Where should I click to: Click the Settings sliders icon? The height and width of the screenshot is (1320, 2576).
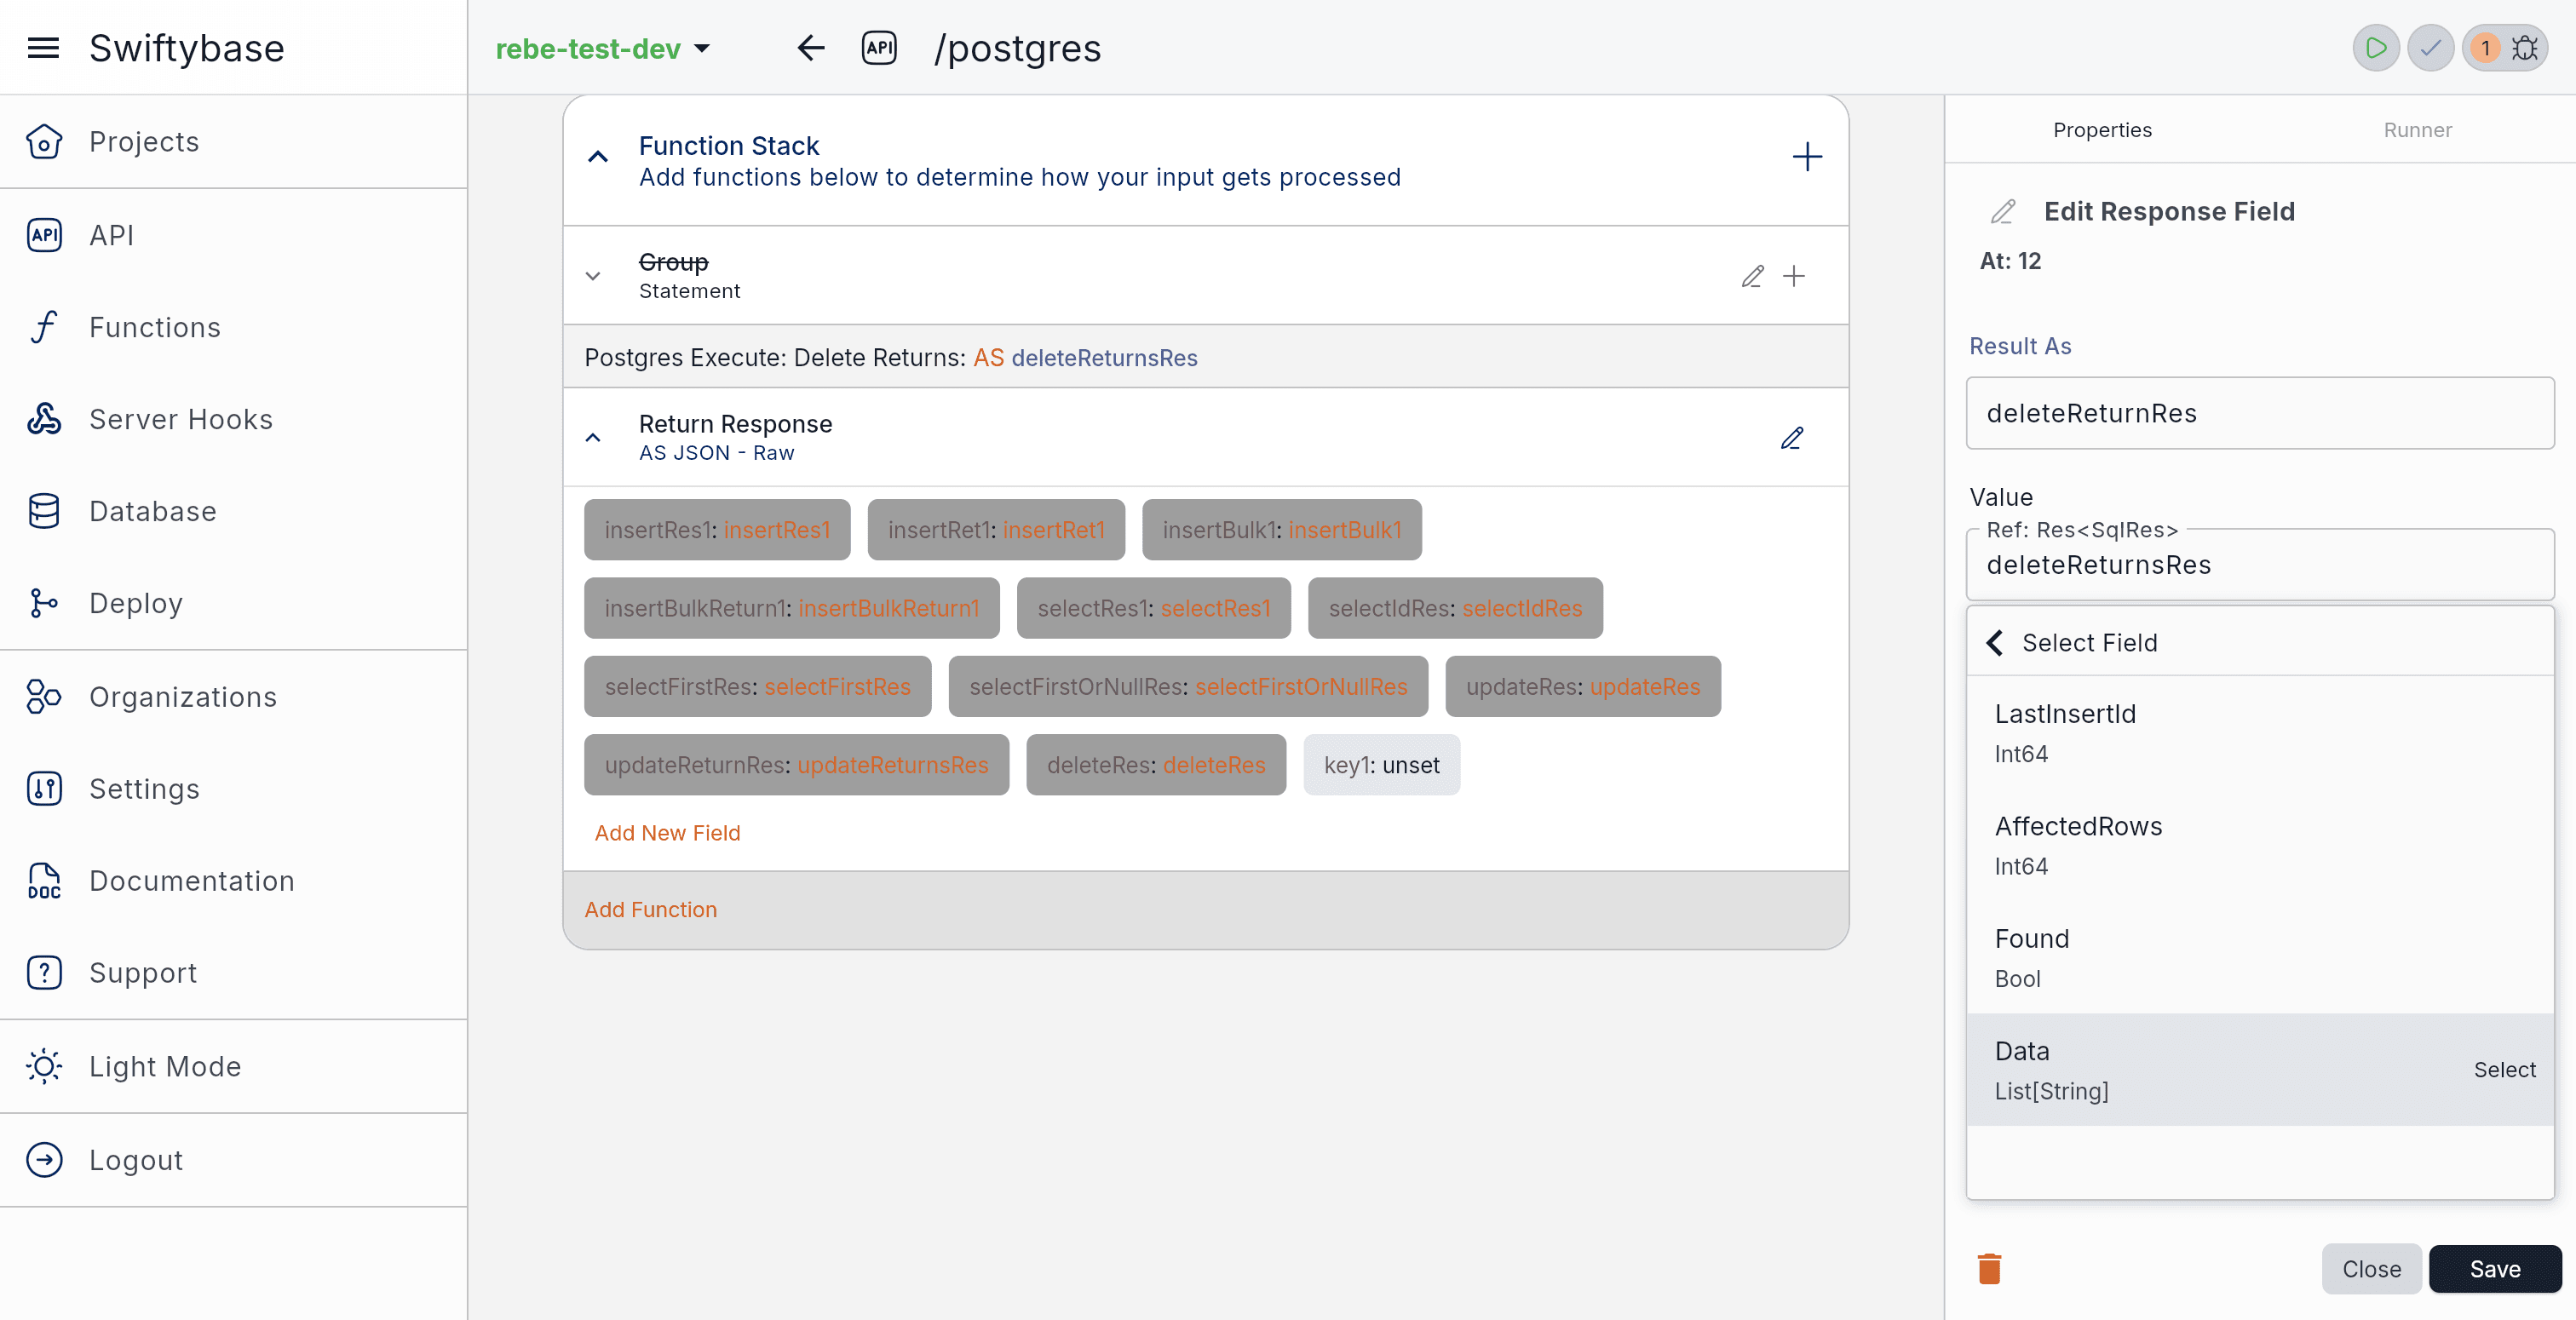coord(44,789)
